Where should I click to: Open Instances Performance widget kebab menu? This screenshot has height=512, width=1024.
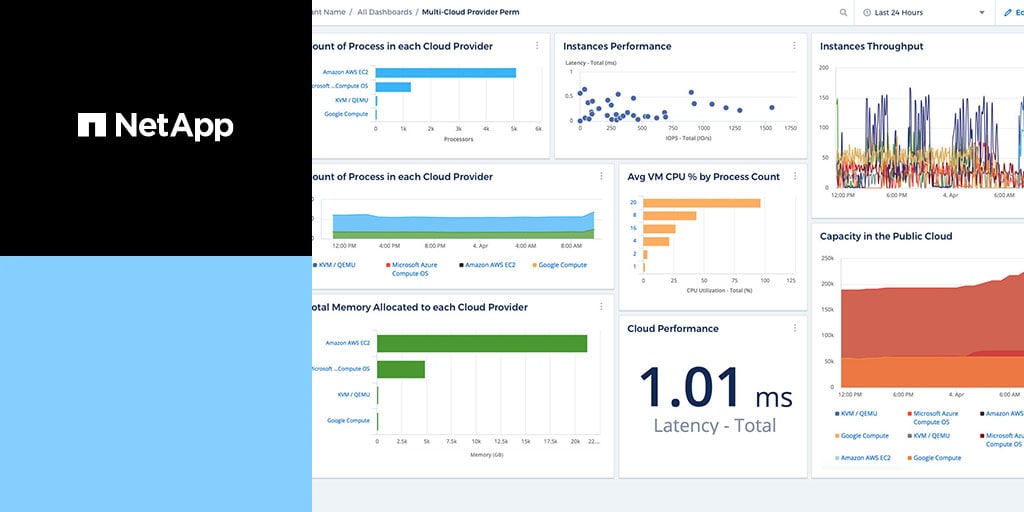point(794,46)
